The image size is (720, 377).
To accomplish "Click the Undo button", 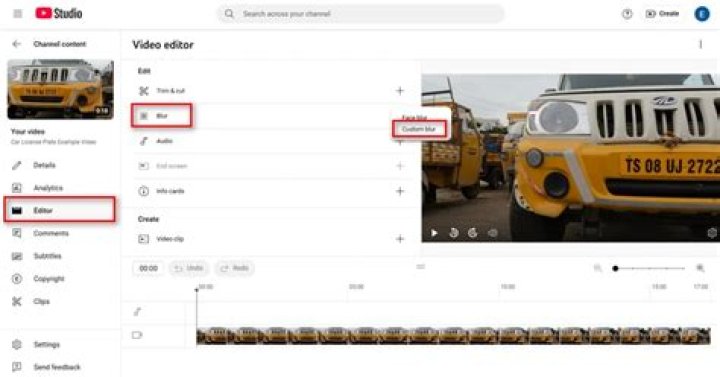I will point(189,268).
